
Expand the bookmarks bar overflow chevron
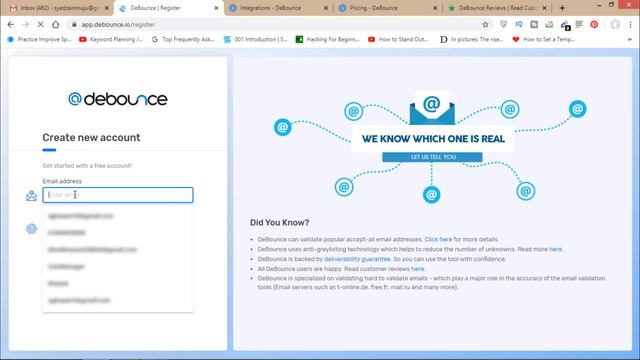point(630,39)
